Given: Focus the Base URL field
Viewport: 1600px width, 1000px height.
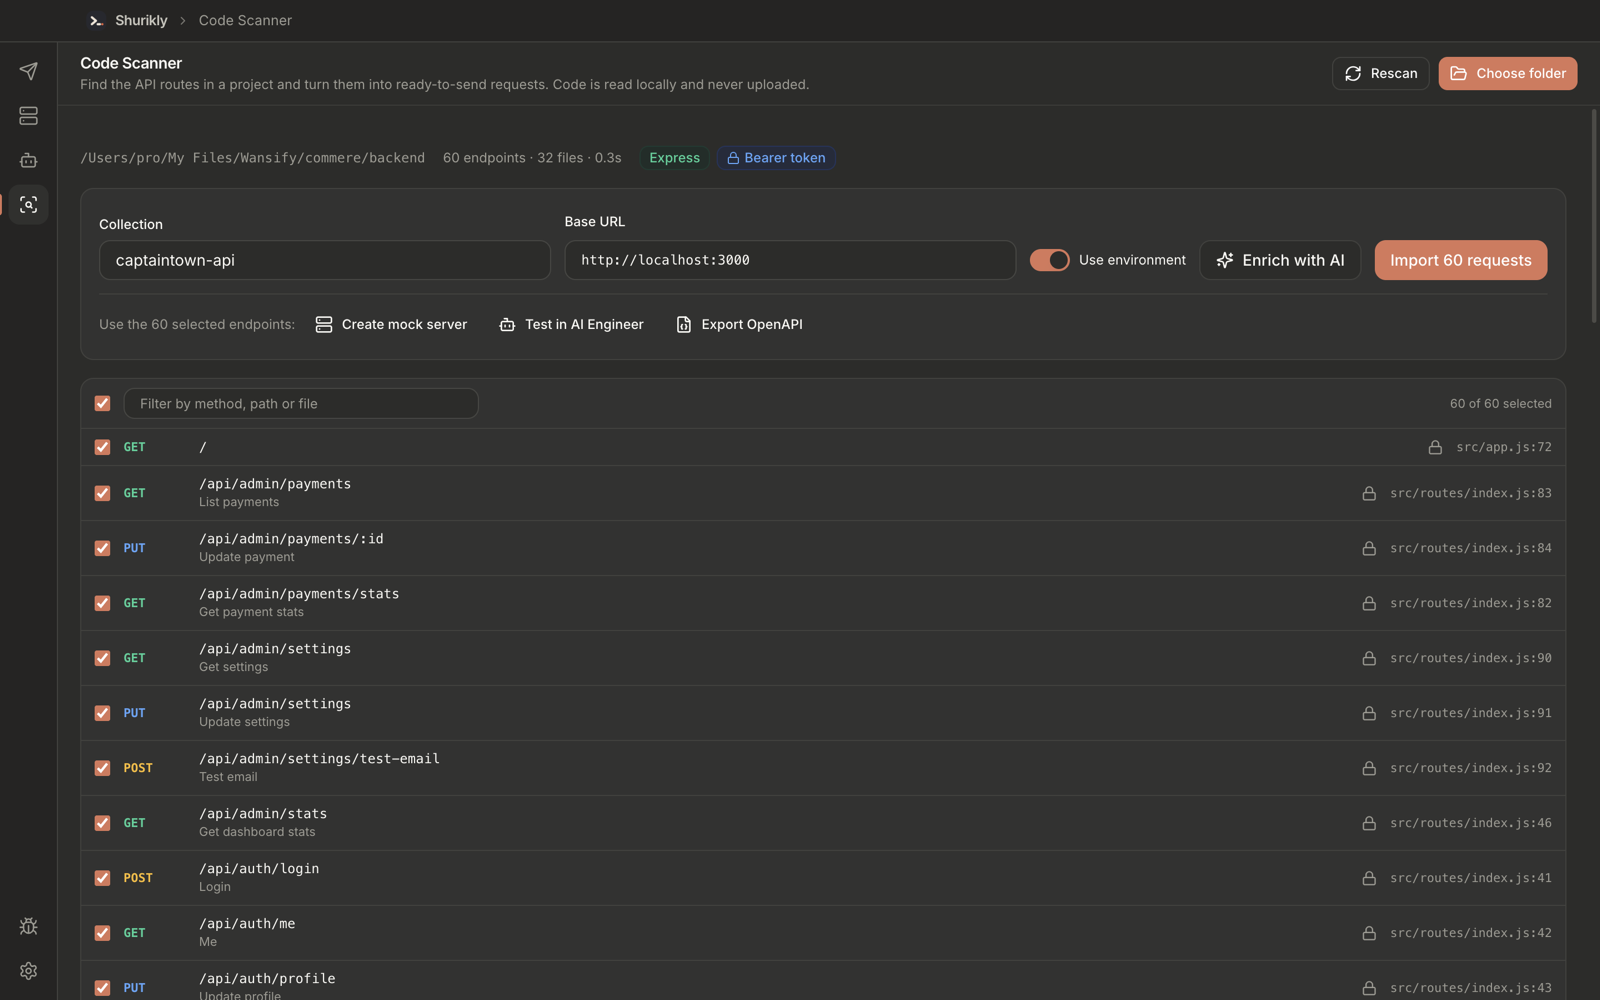Looking at the screenshot, I should coord(790,260).
